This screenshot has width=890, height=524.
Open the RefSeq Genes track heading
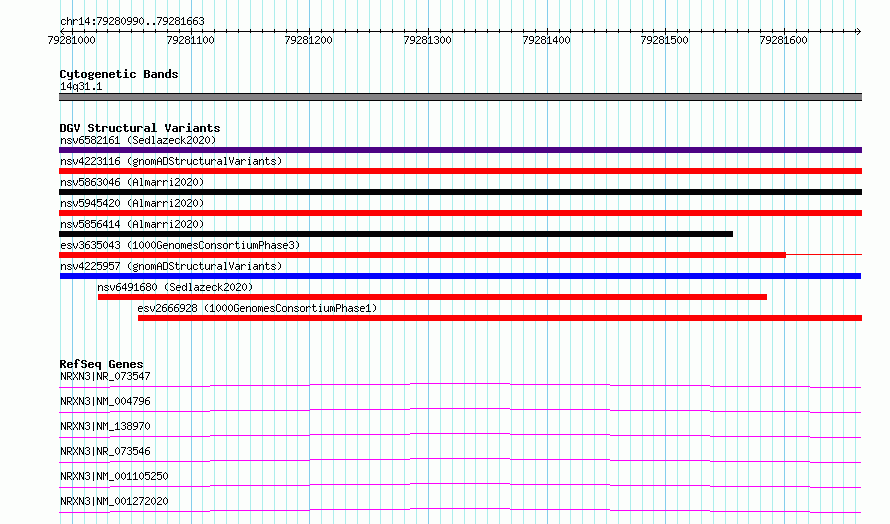click(102, 364)
